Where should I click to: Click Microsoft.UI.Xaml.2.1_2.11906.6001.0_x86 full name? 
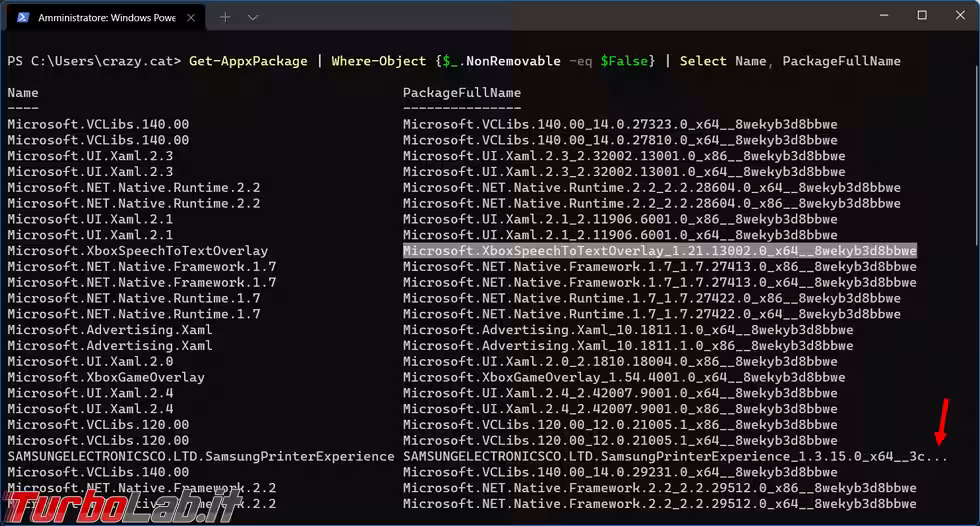pos(620,219)
